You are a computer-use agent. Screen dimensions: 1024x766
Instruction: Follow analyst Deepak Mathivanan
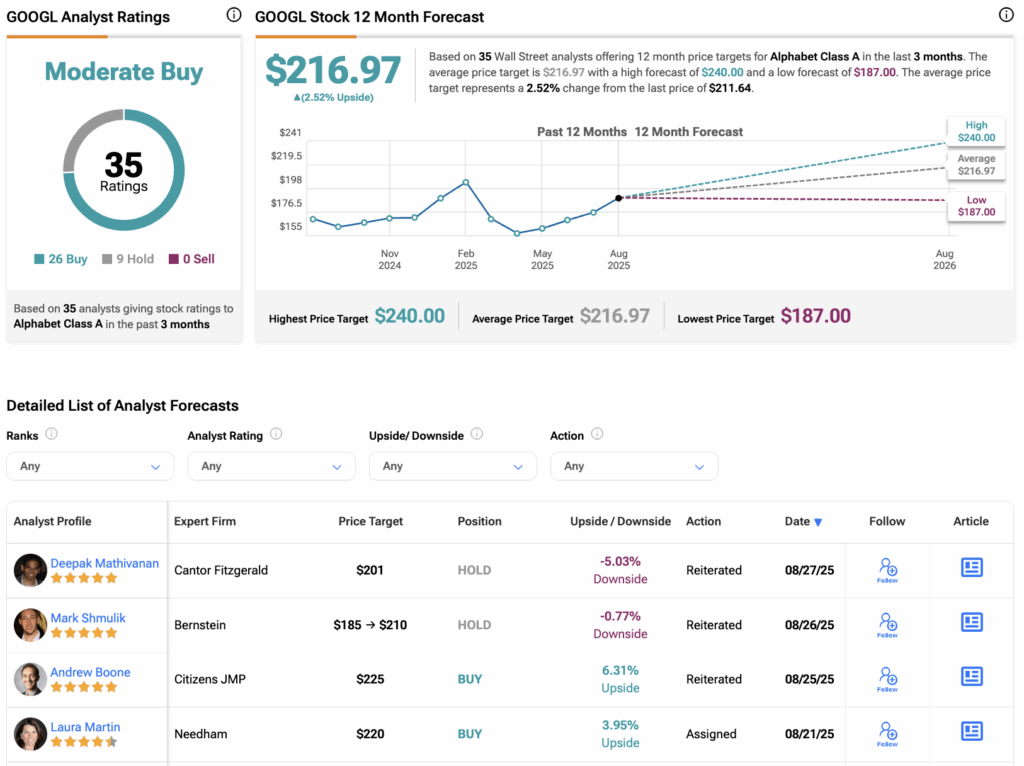coord(887,570)
